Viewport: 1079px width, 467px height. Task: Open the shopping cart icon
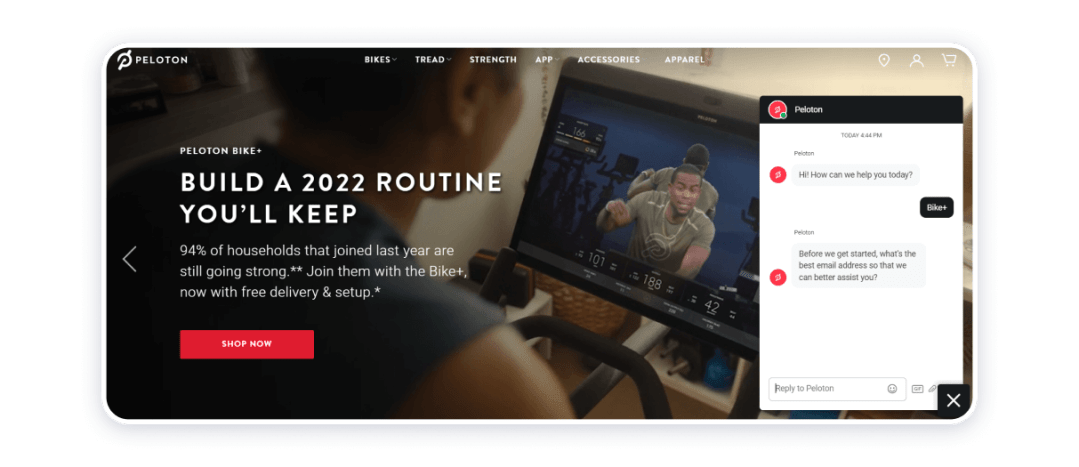coord(949,61)
